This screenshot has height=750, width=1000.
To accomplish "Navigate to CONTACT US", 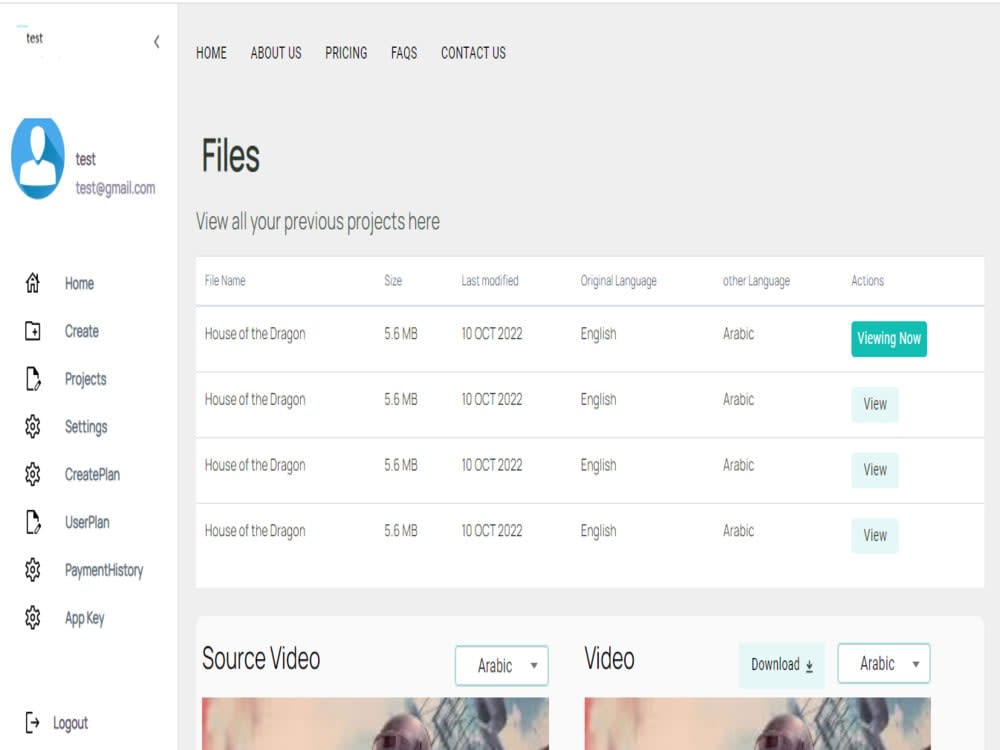I will 472,53.
